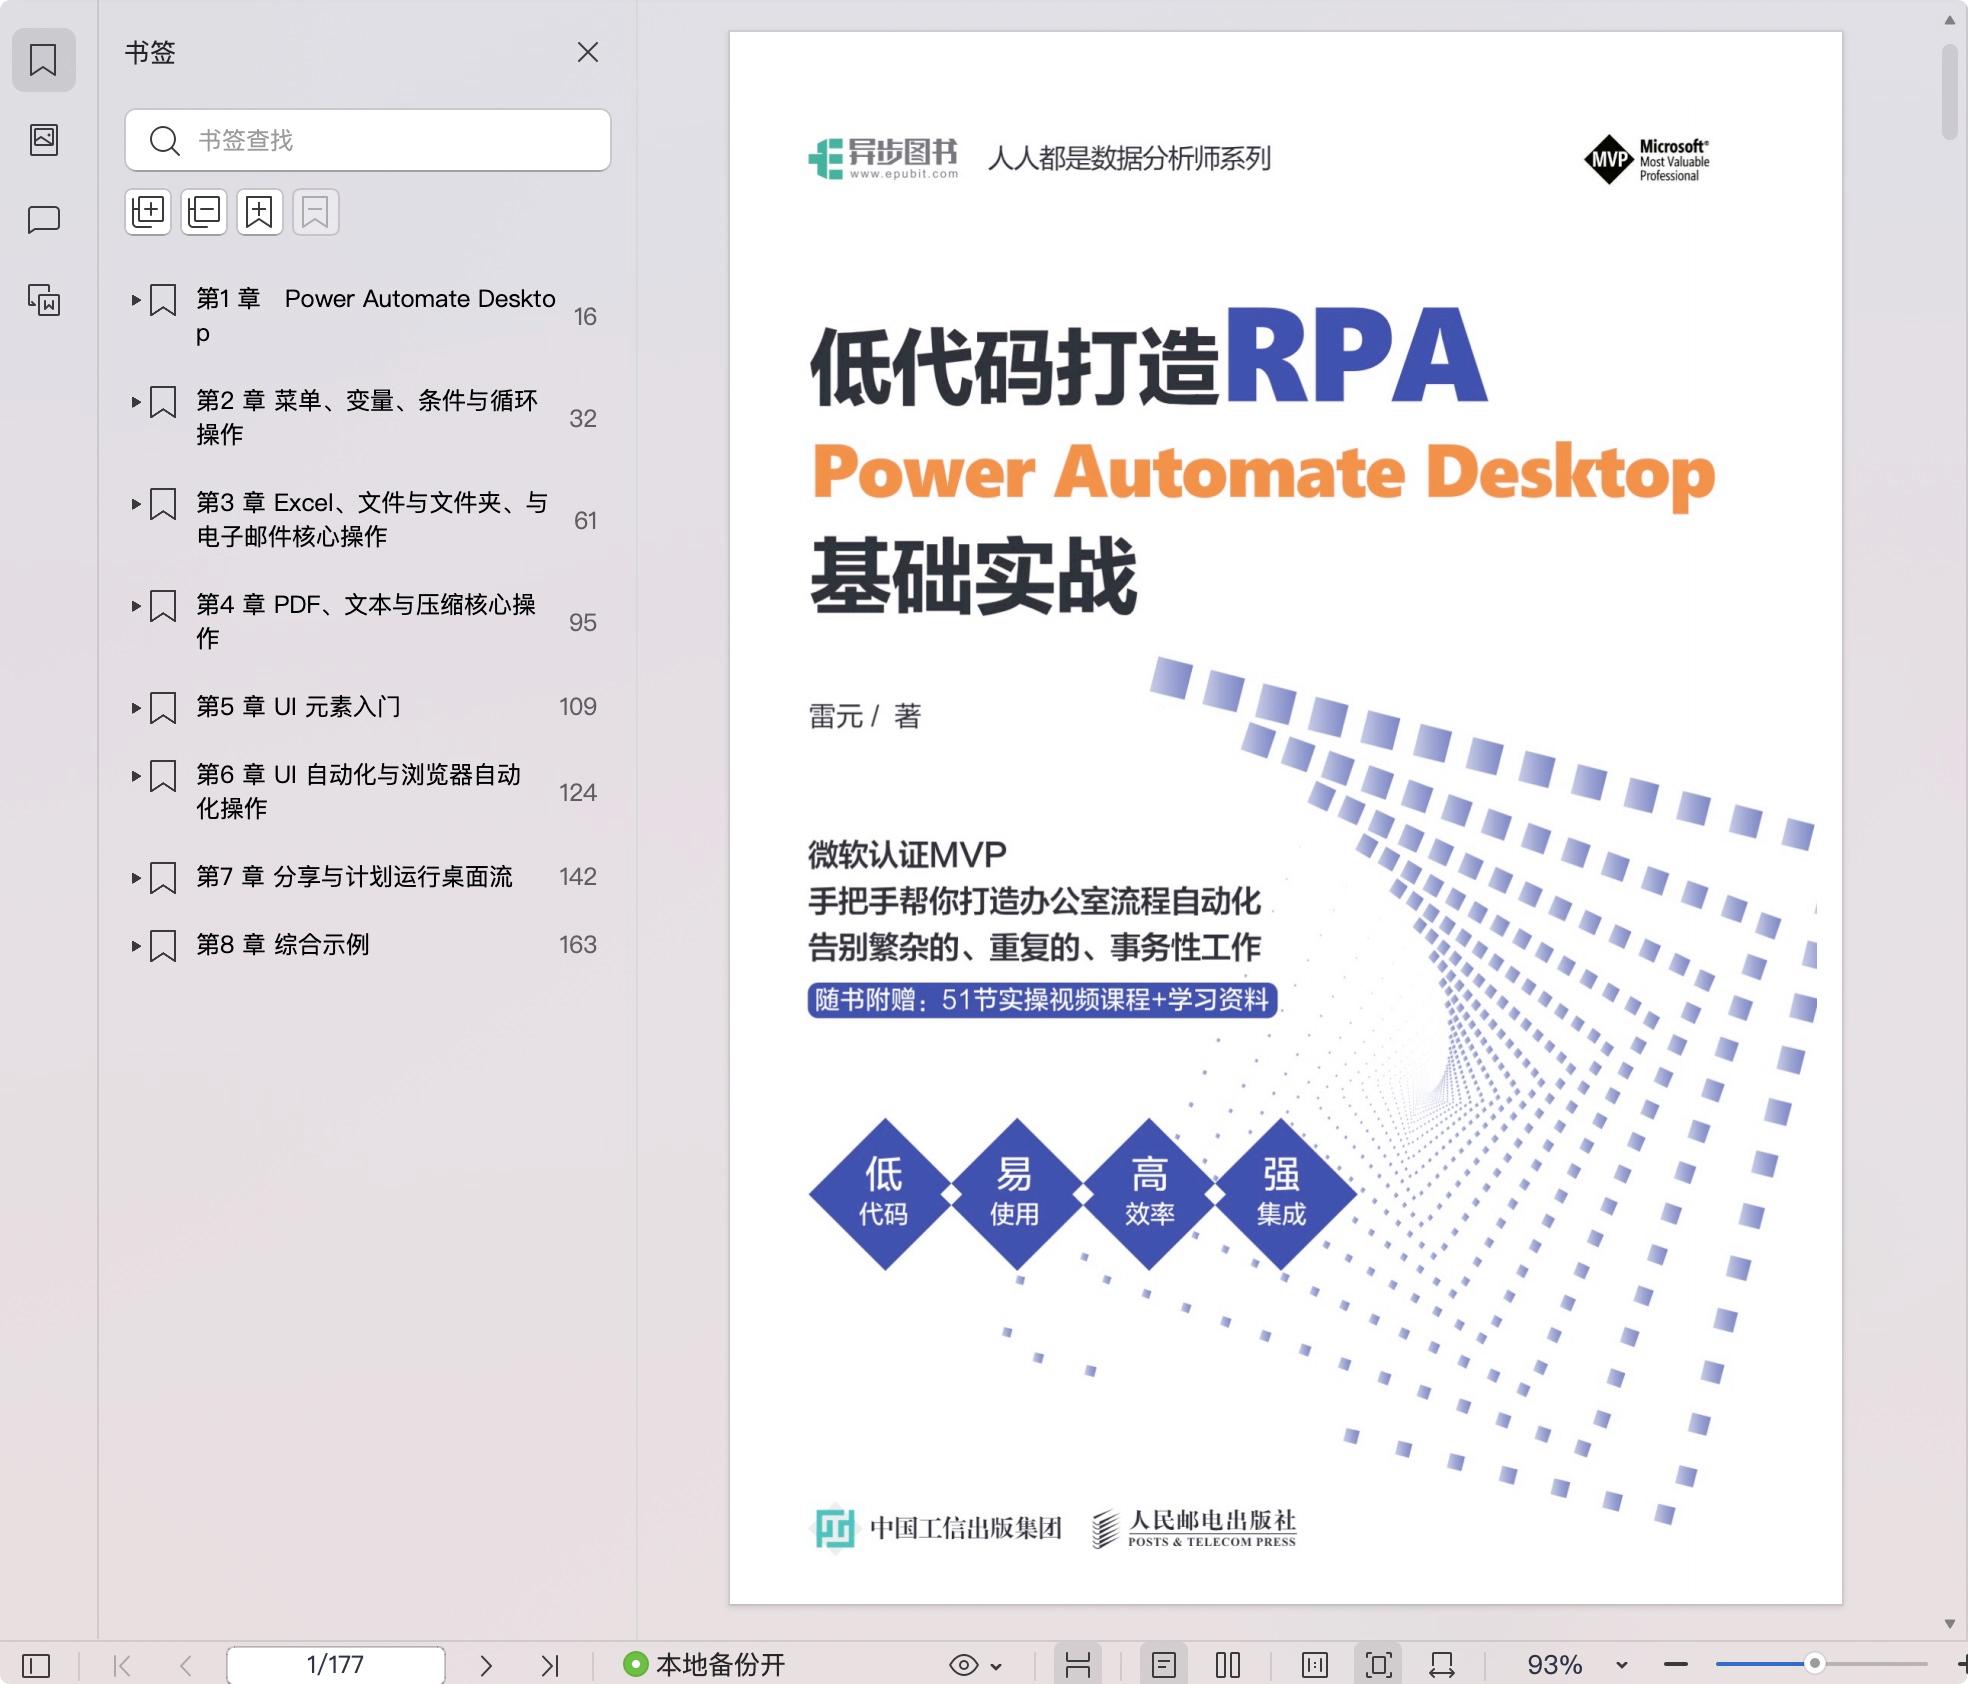Jump to 第2 章 菜单、变量、条件与循环操作
The width and height of the screenshot is (1968, 1684).
[366, 417]
